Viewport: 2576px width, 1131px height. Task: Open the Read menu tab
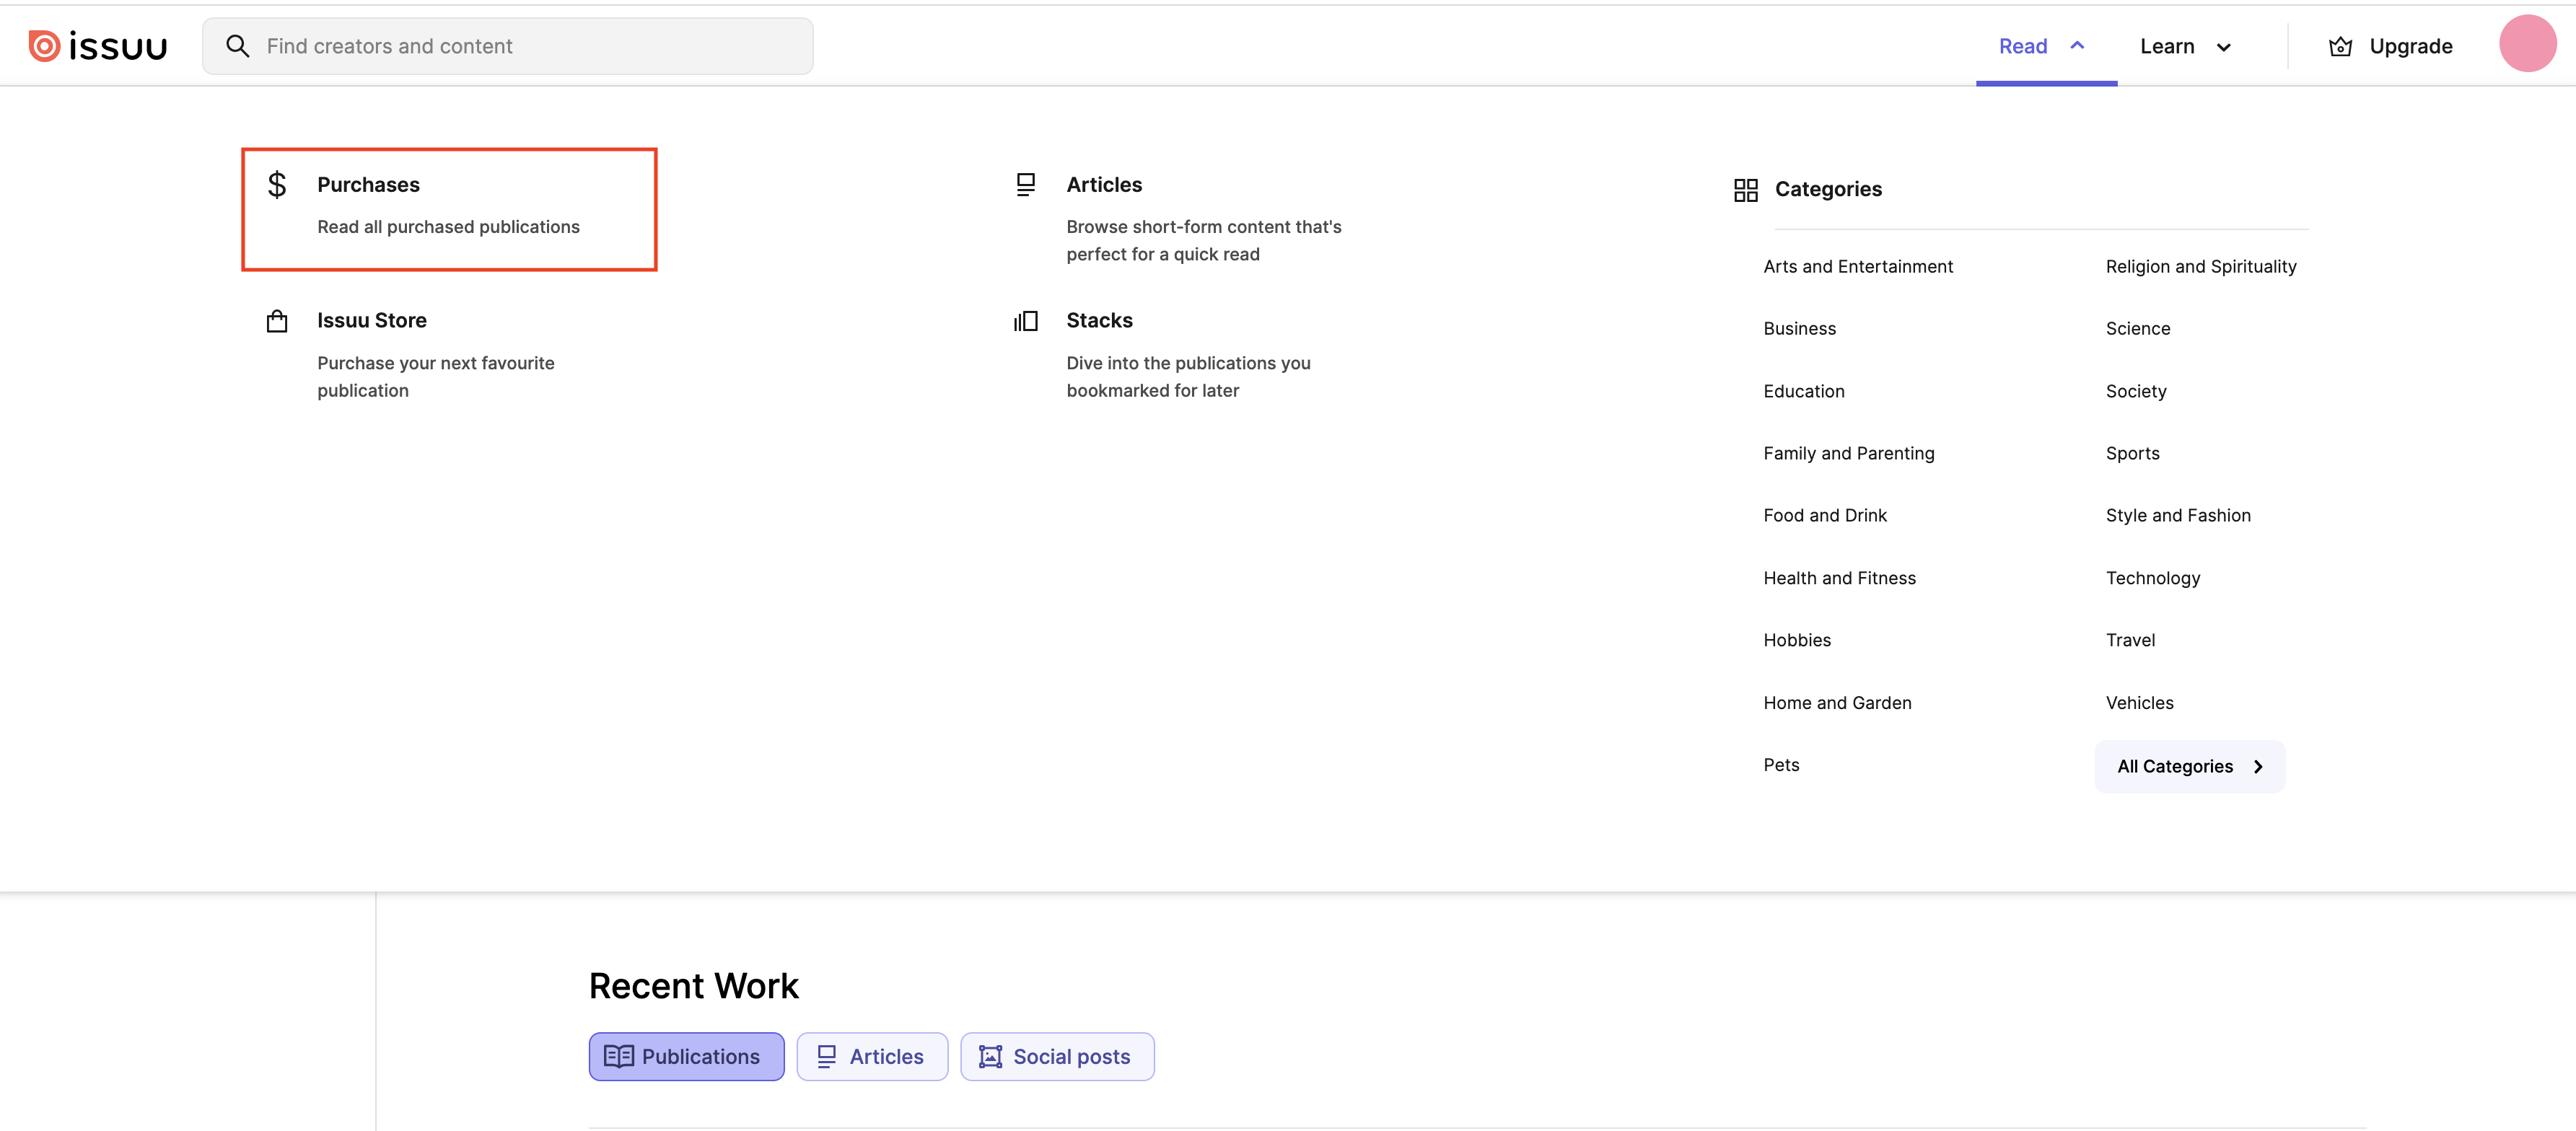tap(2046, 46)
